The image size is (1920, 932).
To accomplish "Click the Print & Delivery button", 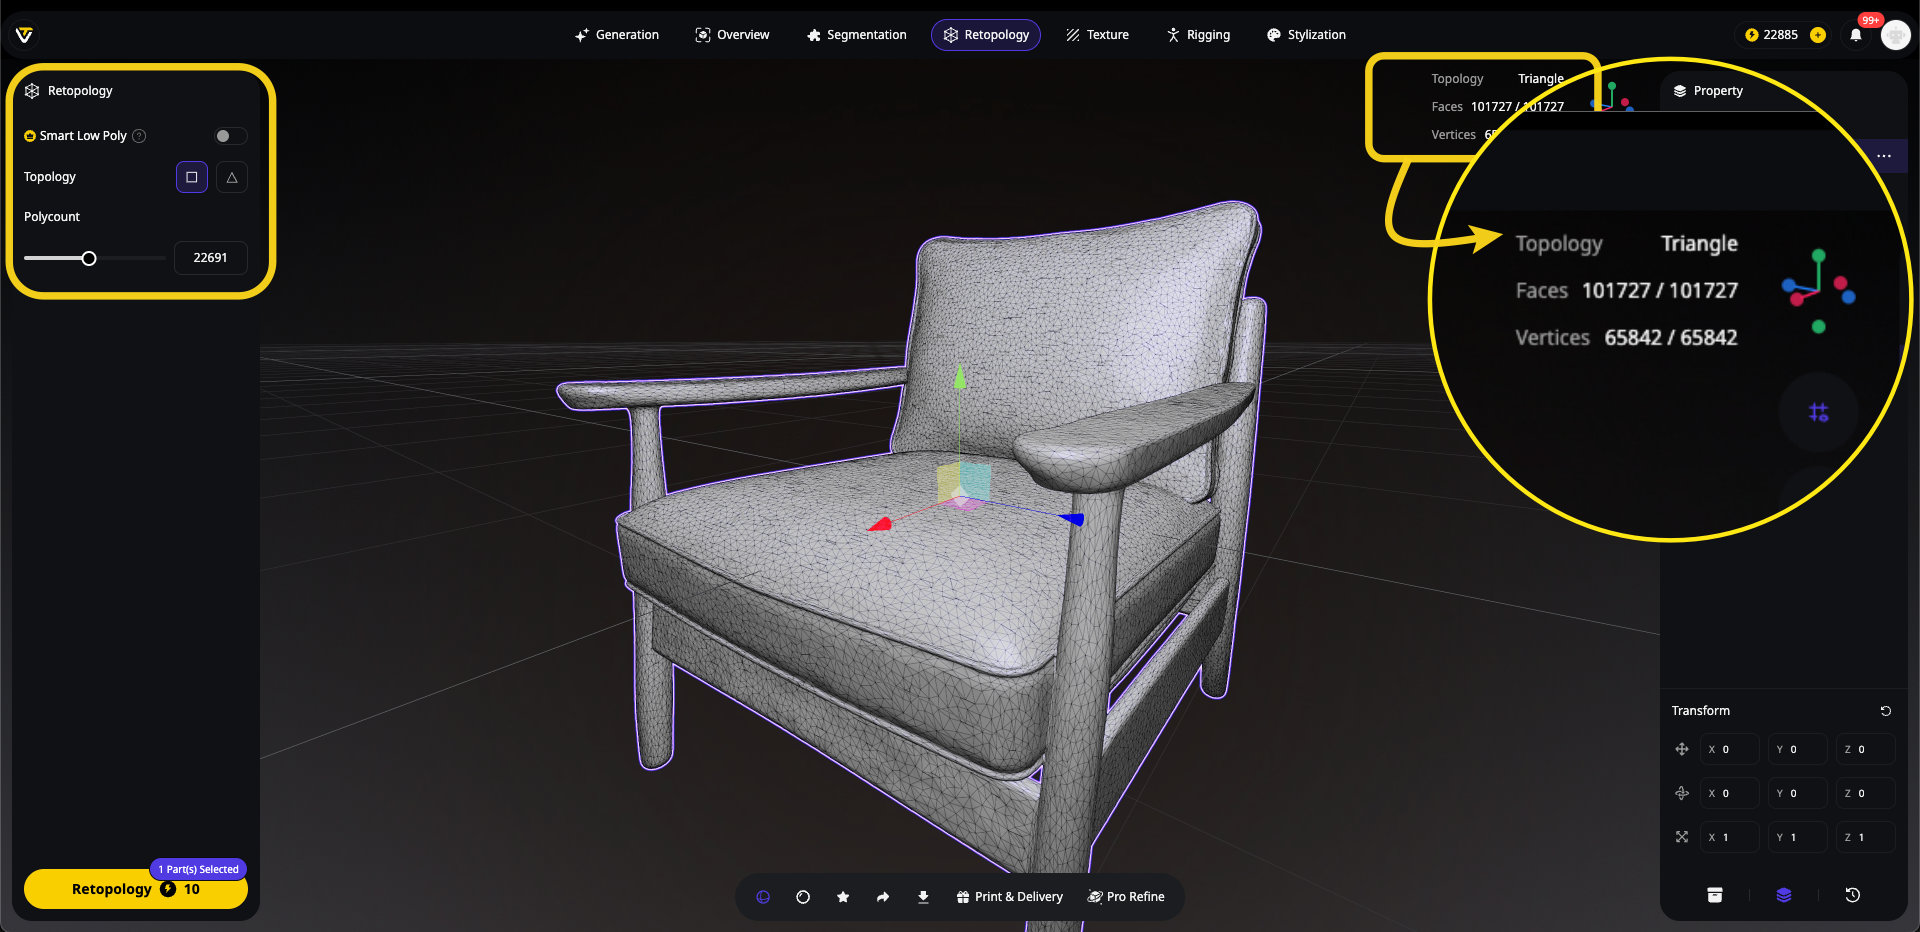I will 1009,897.
